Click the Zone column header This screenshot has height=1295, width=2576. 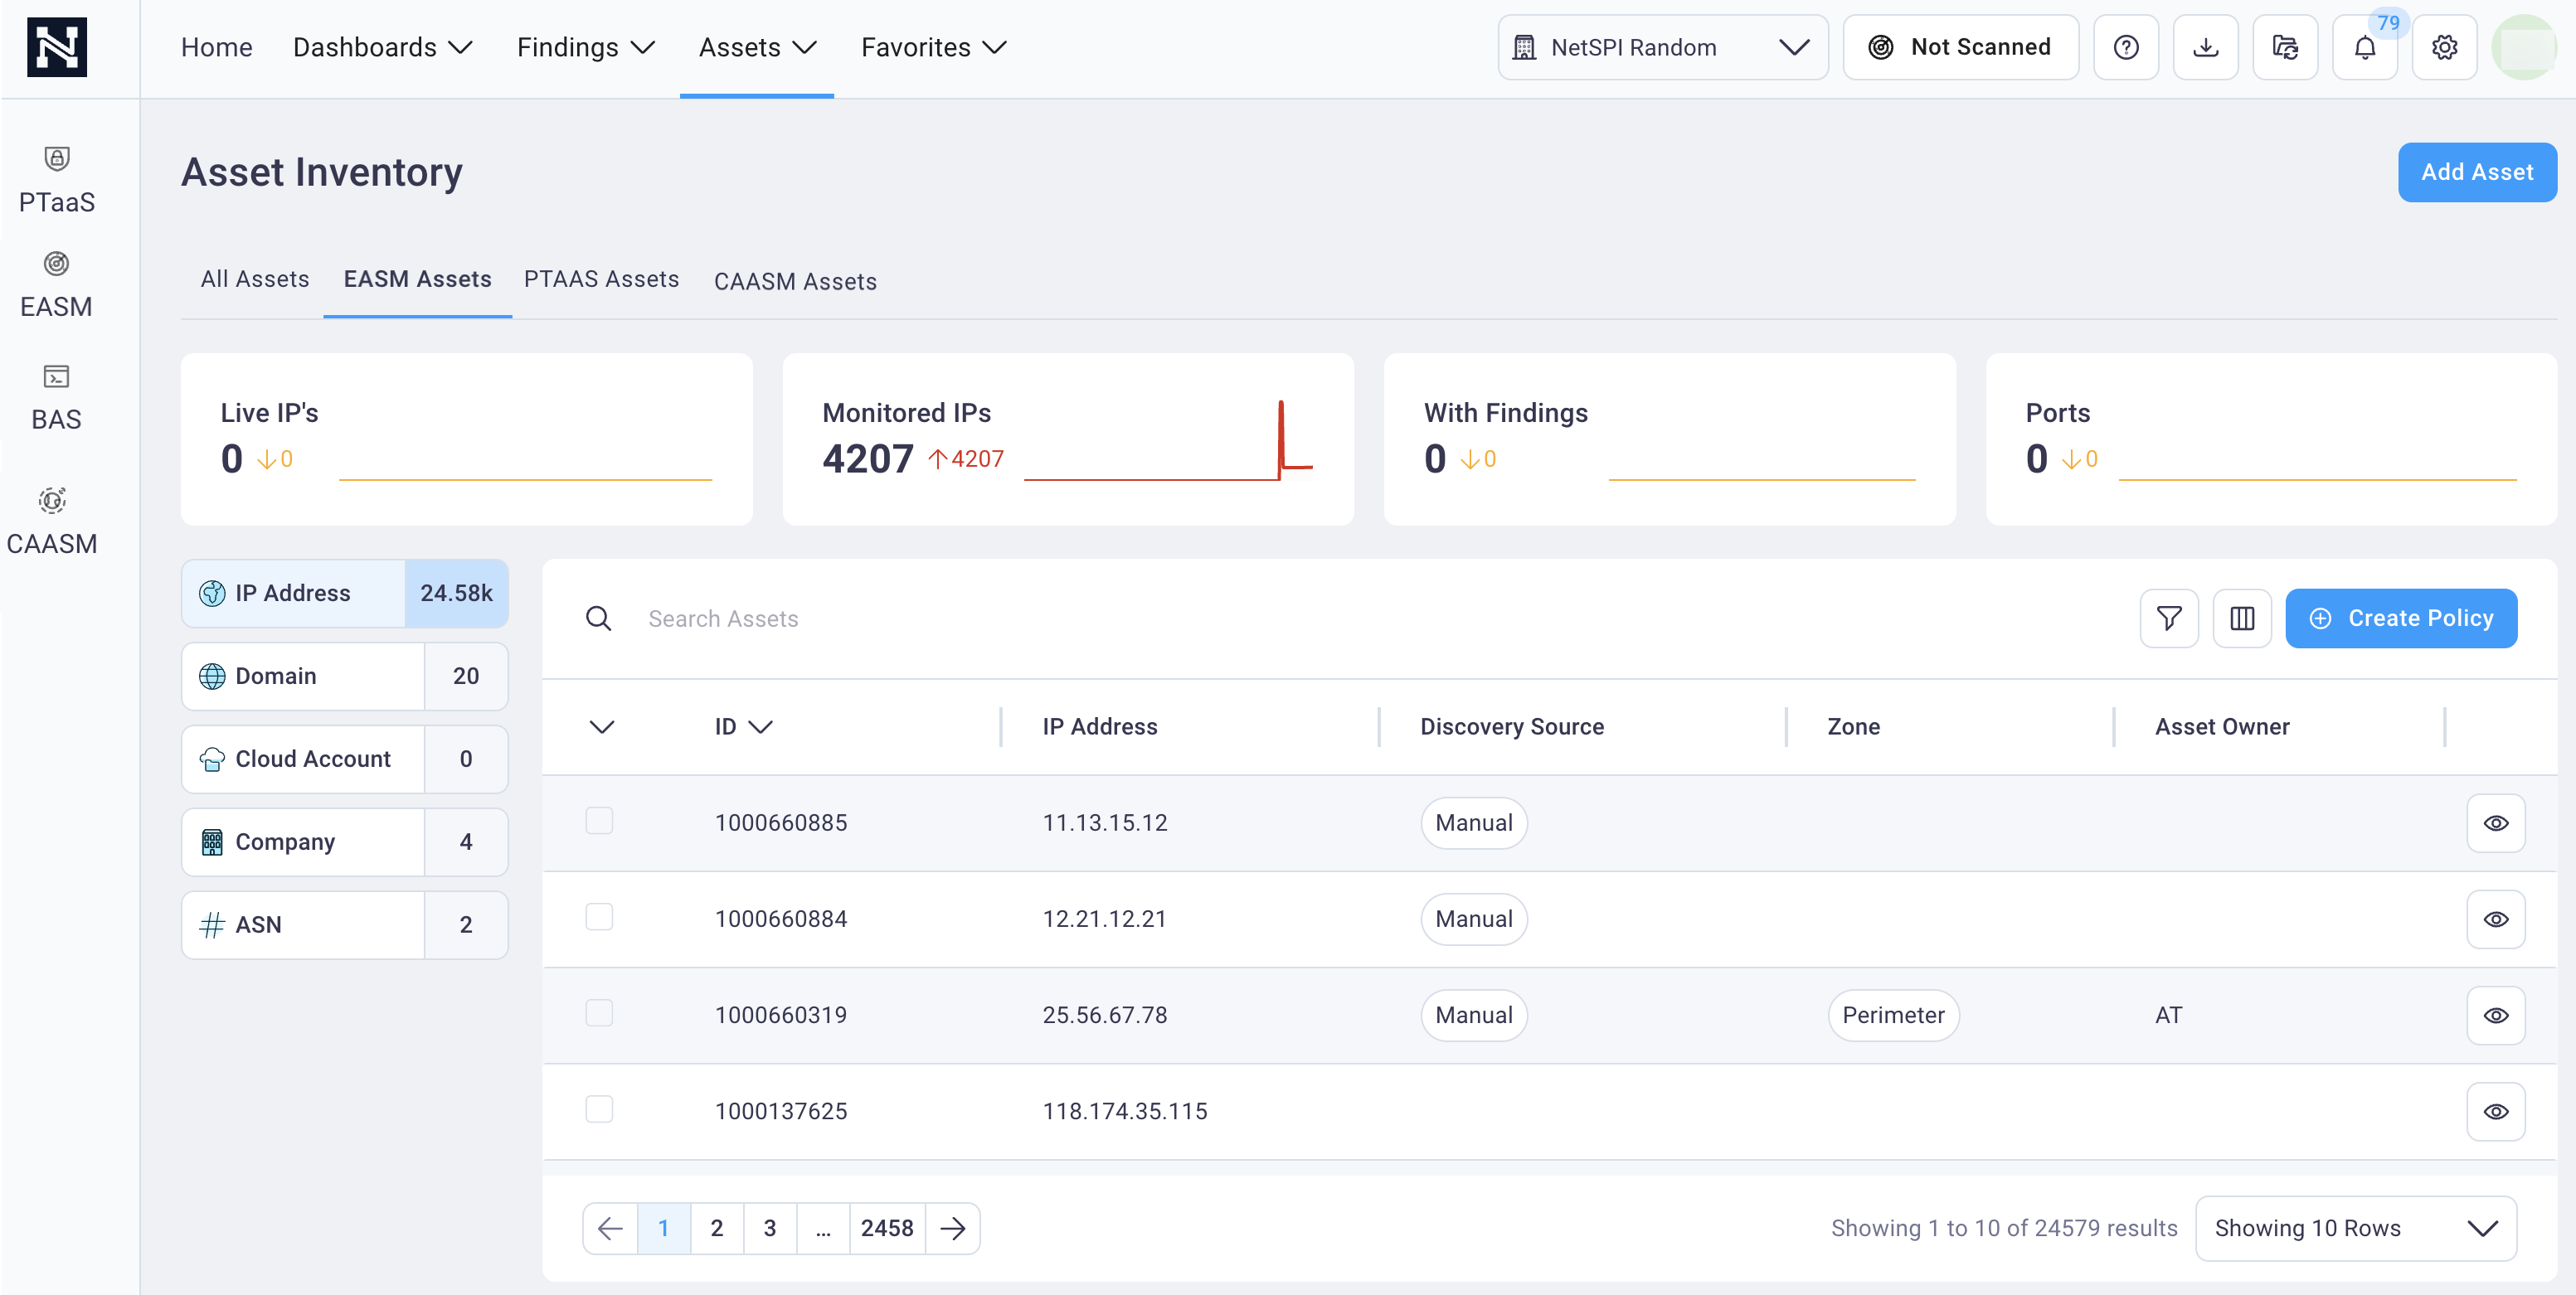point(1853,727)
